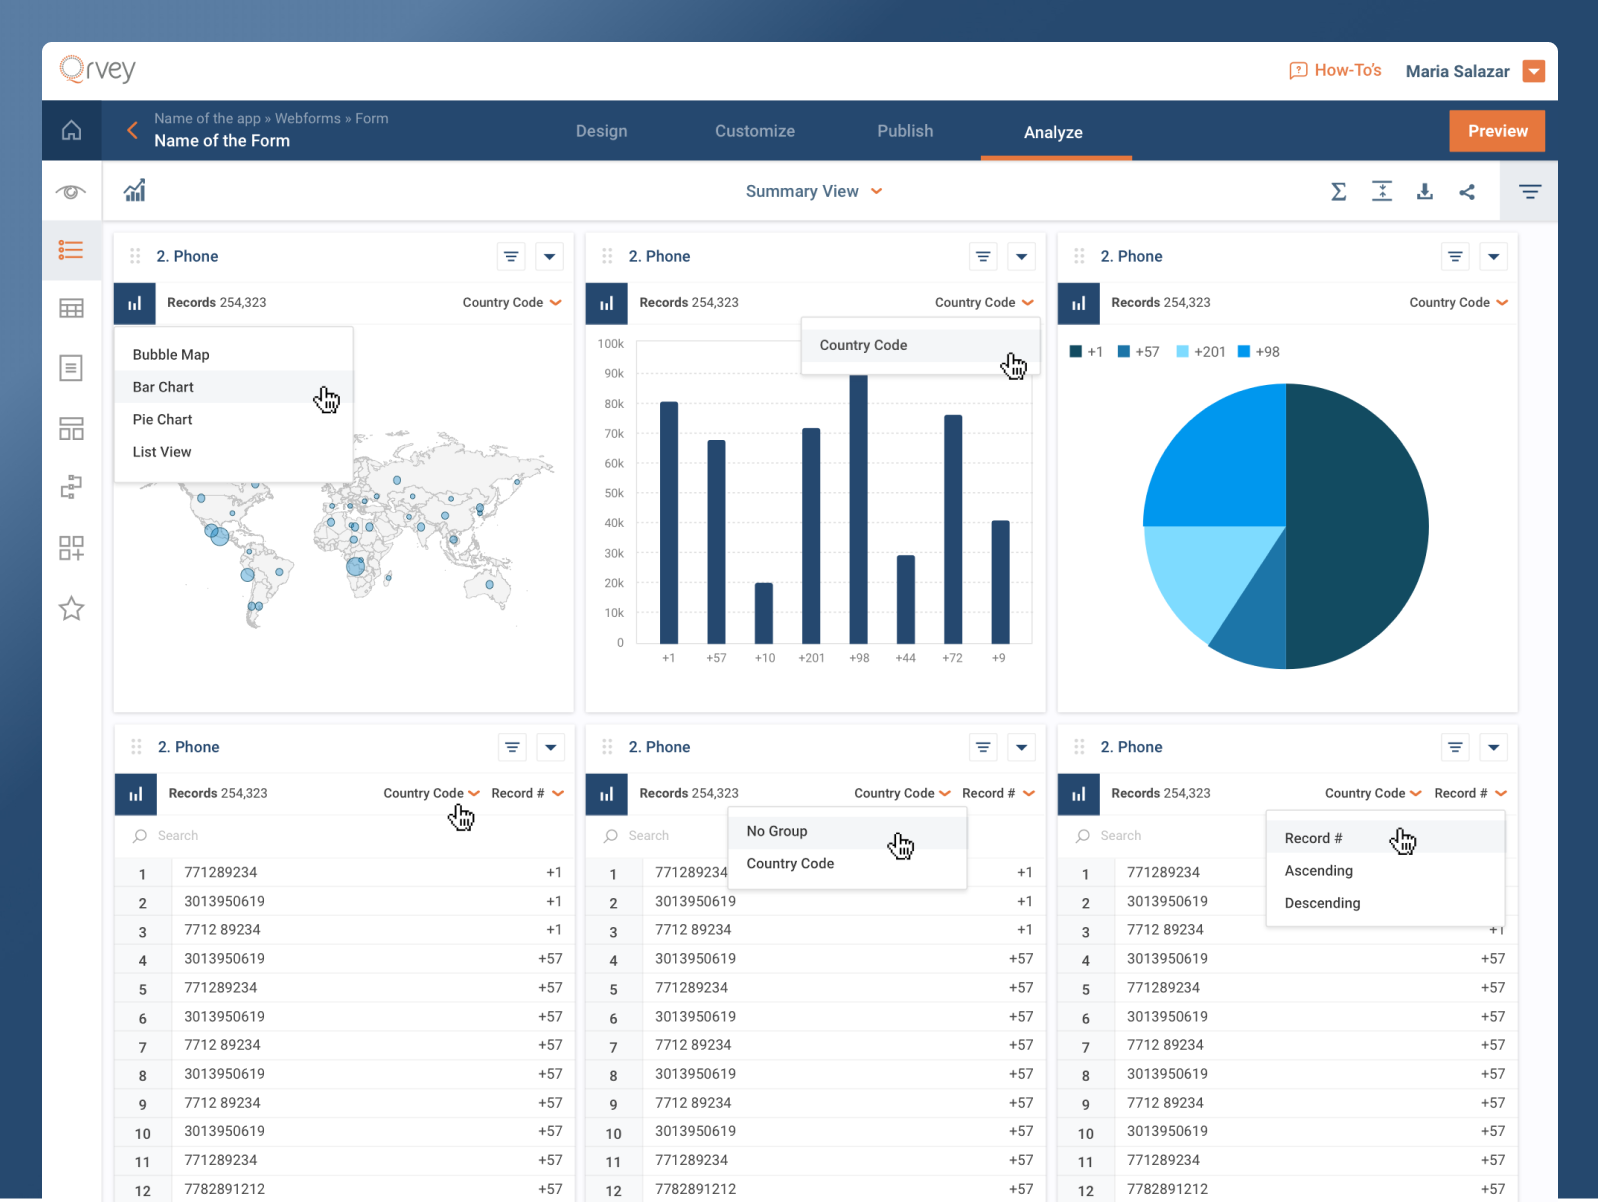The image size is (1598, 1202).
Task: Open the How-To's link
Action: point(1347,70)
